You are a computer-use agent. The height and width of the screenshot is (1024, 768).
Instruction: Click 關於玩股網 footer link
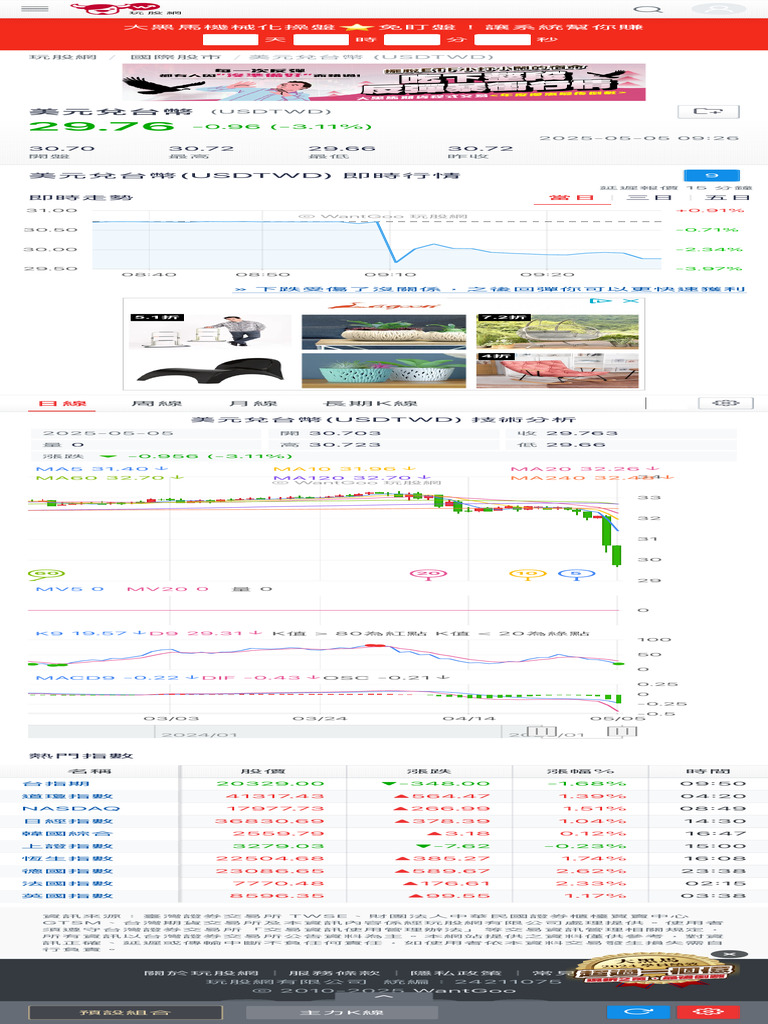click(x=201, y=973)
